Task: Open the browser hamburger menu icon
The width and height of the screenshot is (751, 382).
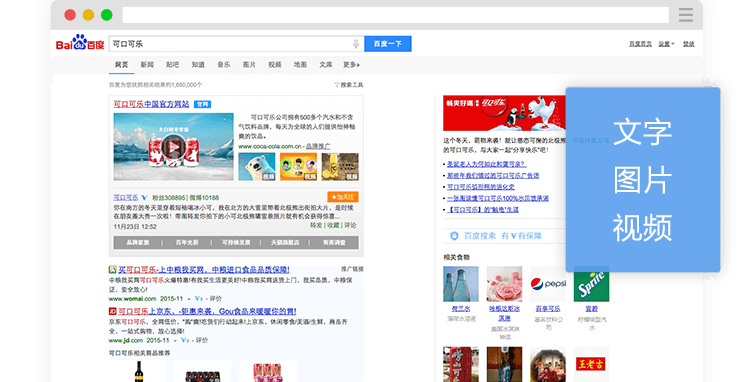Action: click(x=686, y=15)
